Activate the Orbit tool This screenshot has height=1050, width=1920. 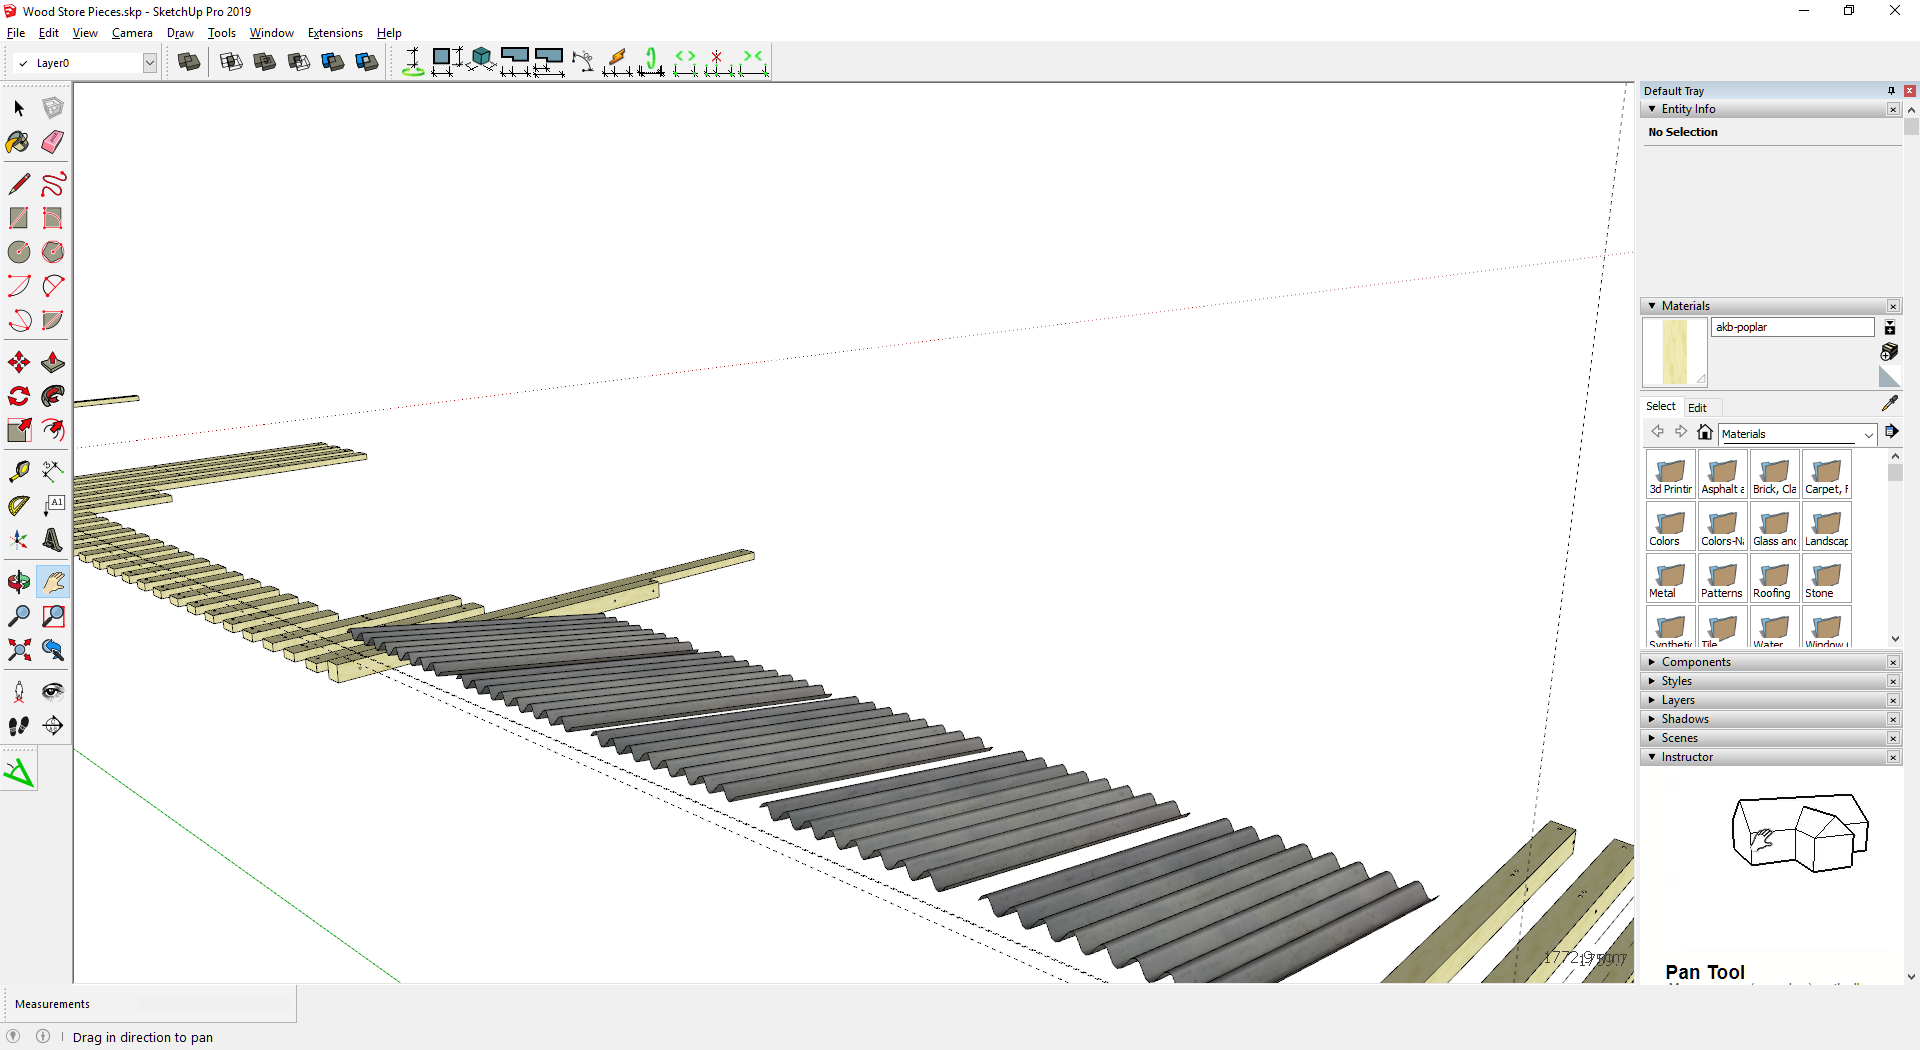(19, 582)
